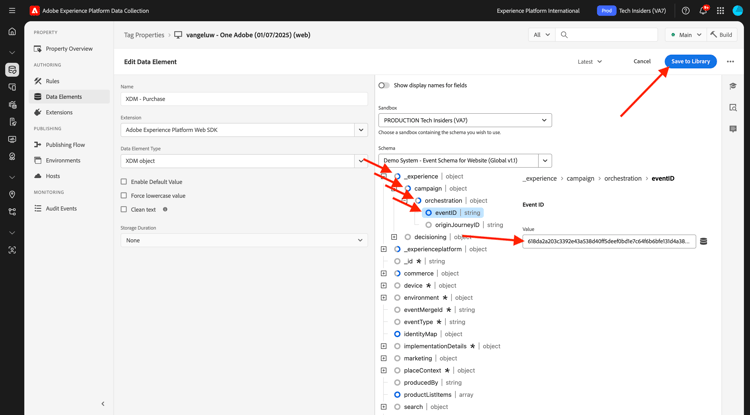Select the Tags icon in left rail
Screen dimensions: 750x415
tap(12, 70)
